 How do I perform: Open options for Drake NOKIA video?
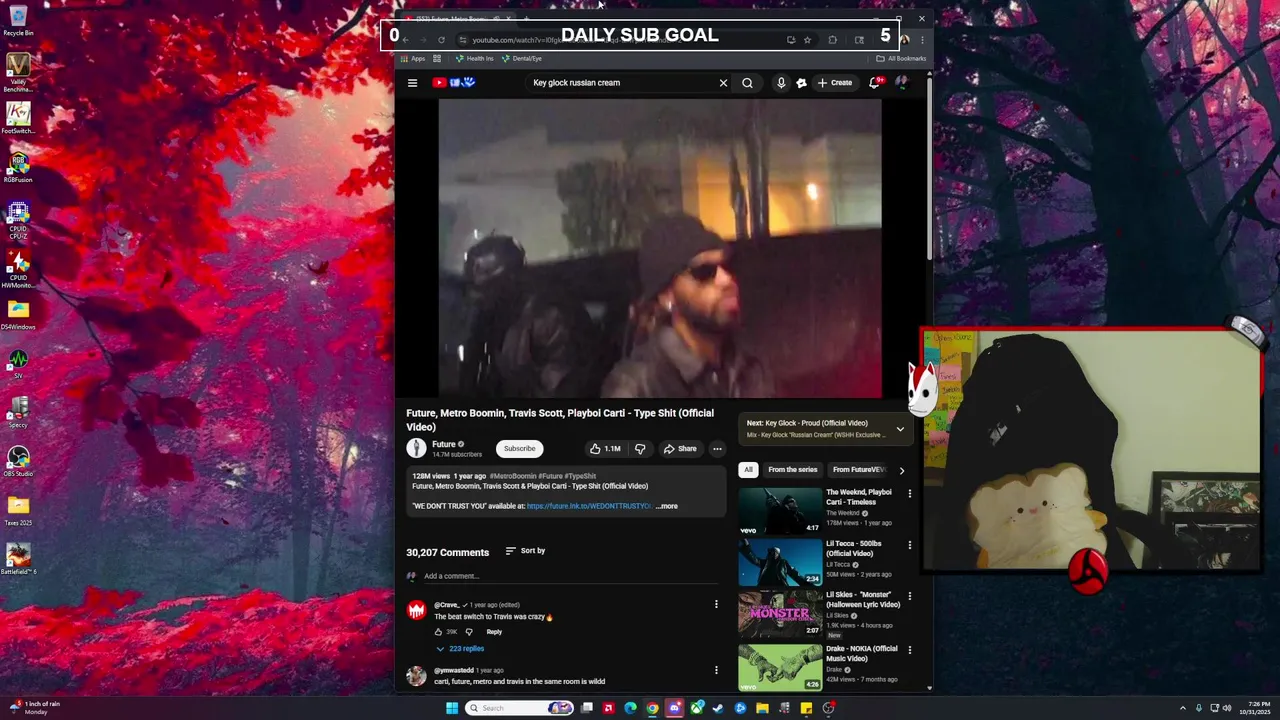(909, 650)
